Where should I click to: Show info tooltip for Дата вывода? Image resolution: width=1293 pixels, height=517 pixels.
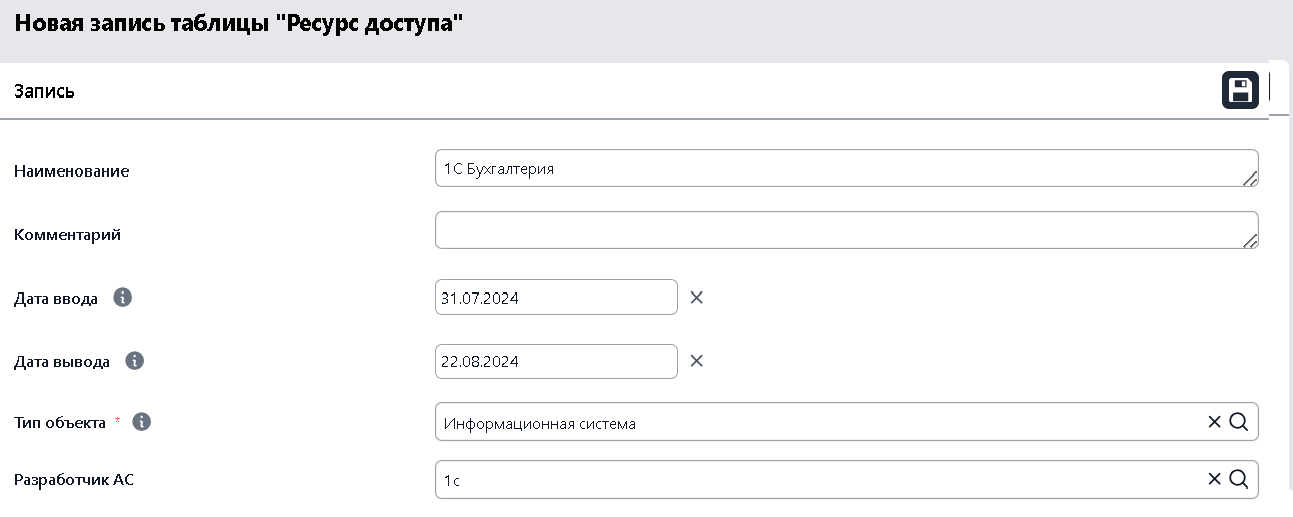click(x=135, y=361)
